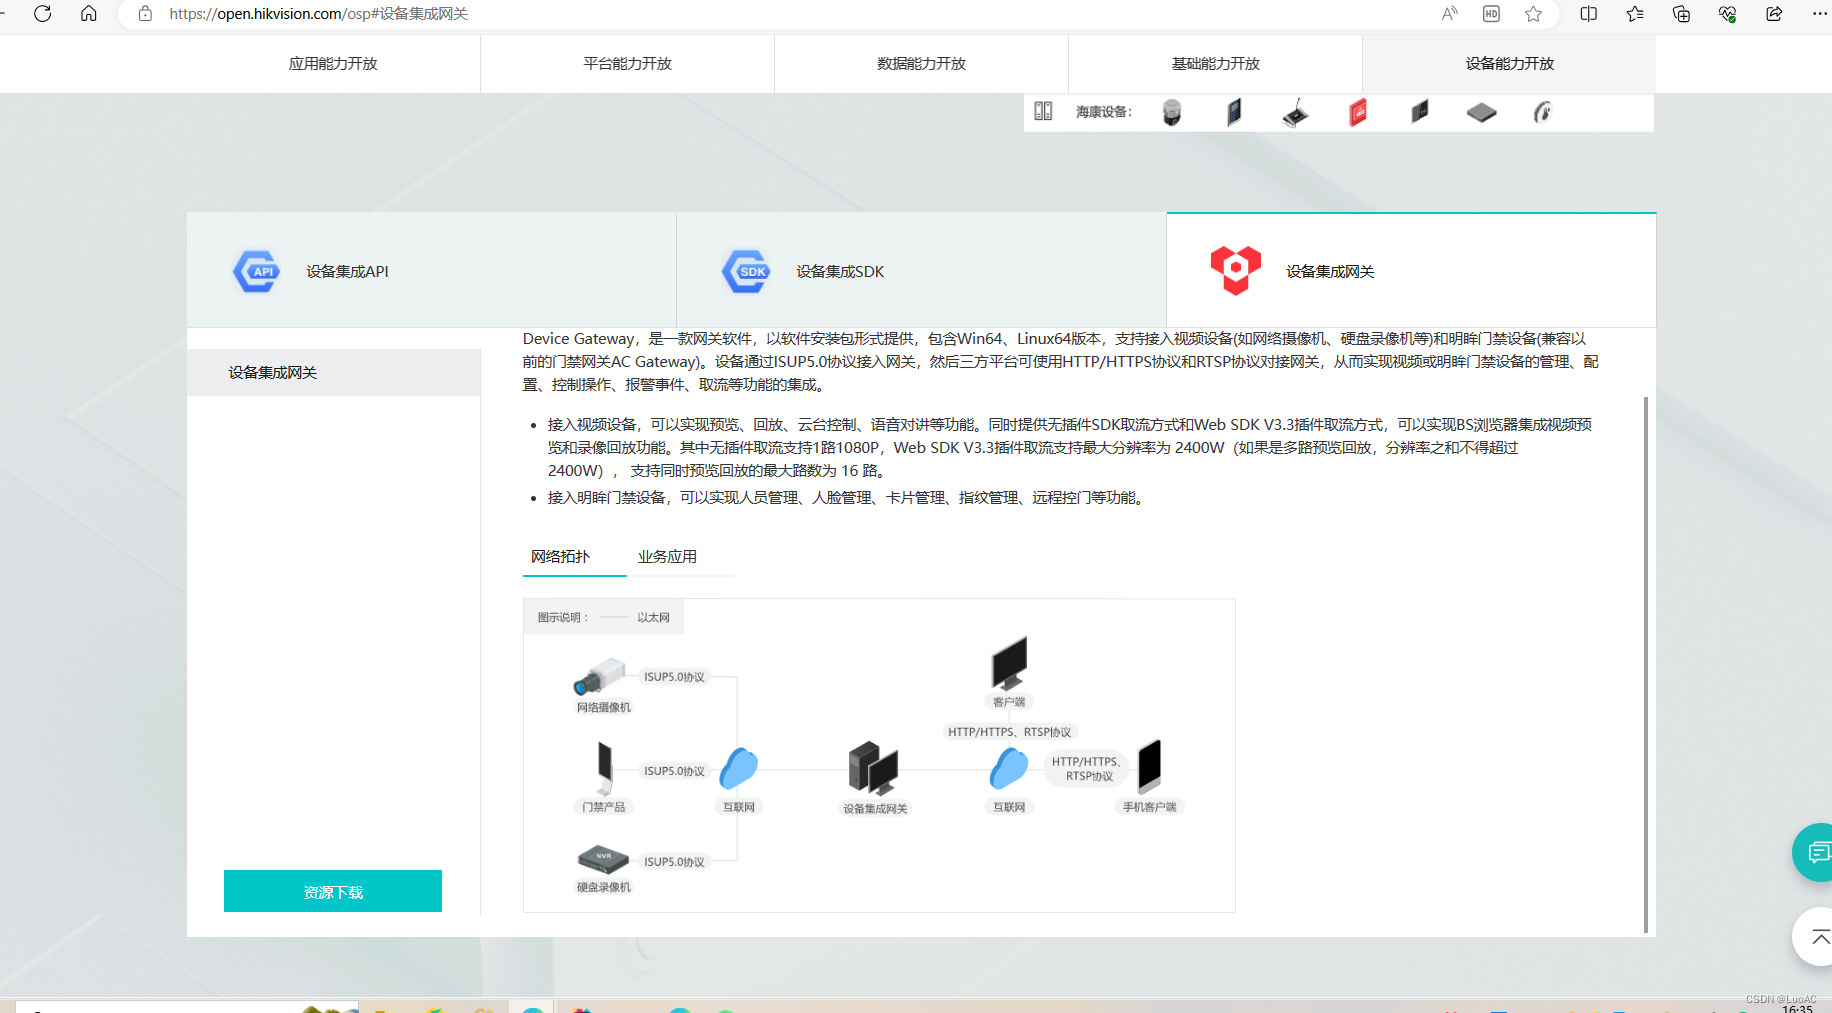Switch to the 设备集成网关 tab
The height and width of the screenshot is (1013, 1832).
point(1411,271)
